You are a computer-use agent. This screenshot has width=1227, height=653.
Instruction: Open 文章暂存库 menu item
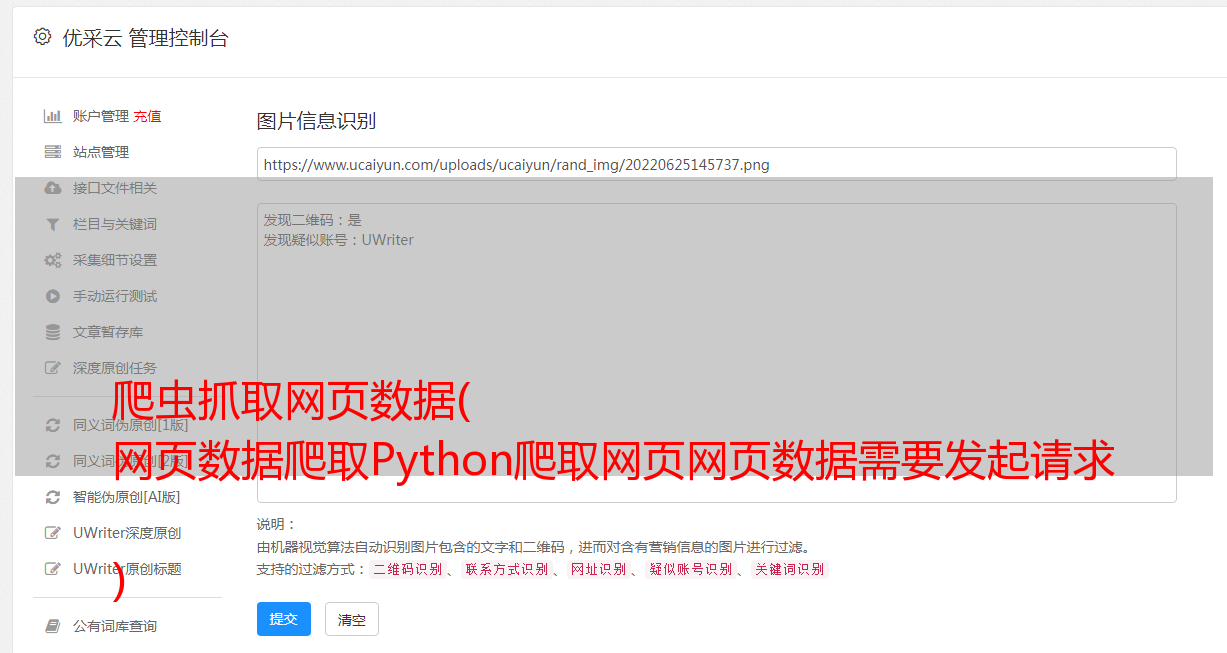click(108, 332)
